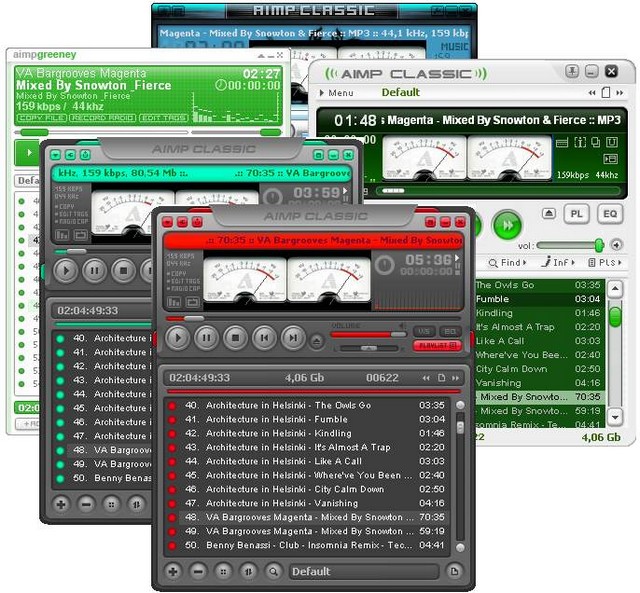The height and width of the screenshot is (593, 640).
Task: Open the Find dropdown in white AIMP window
Action: (x=508, y=263)
